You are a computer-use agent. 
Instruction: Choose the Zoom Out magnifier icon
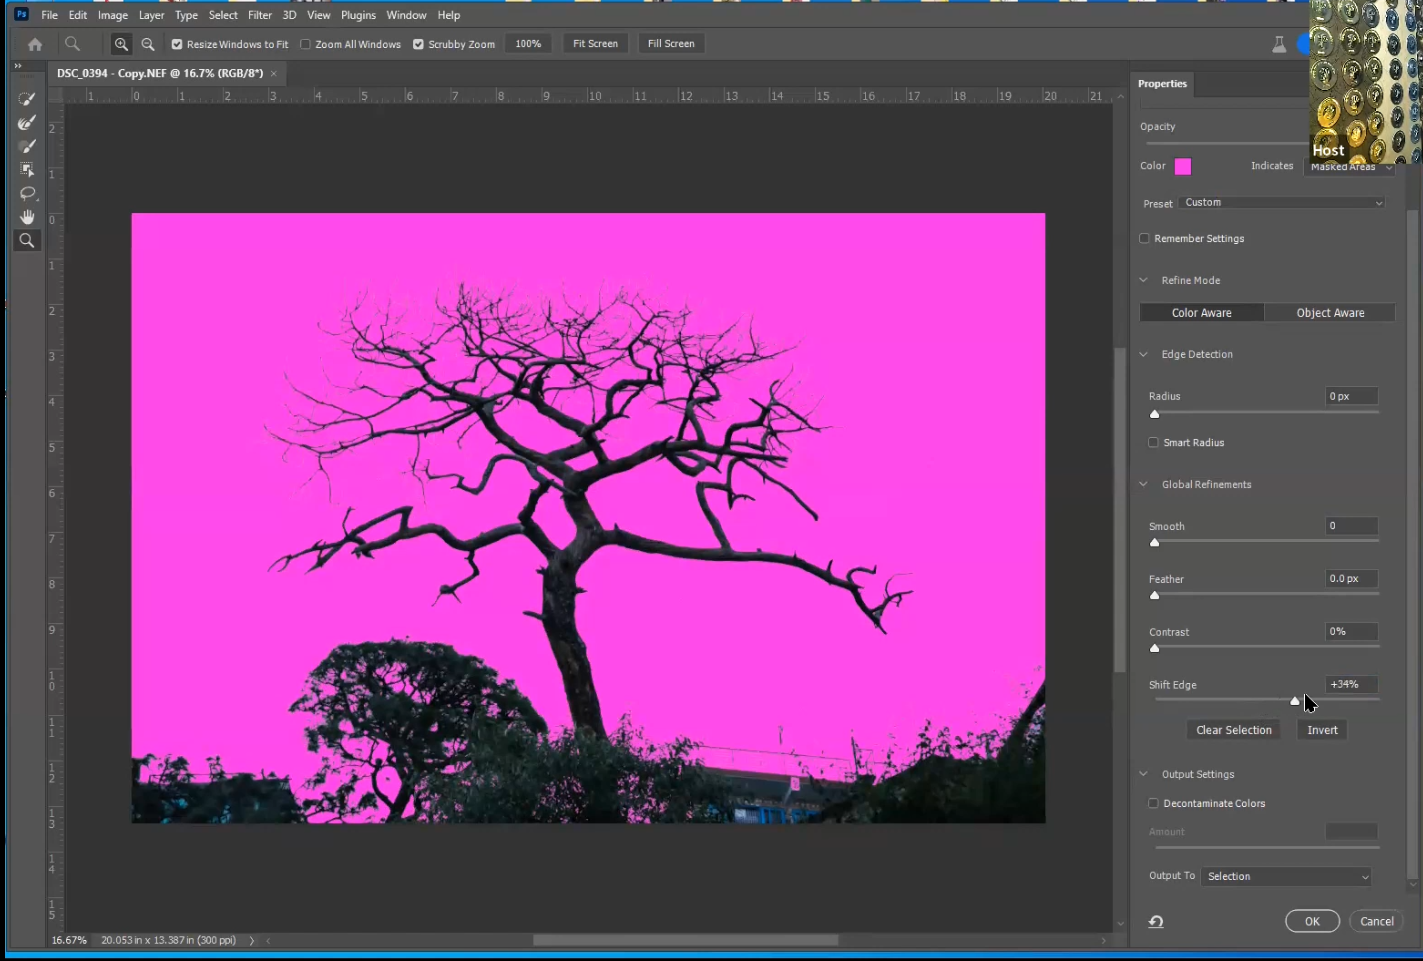(148, 44)
